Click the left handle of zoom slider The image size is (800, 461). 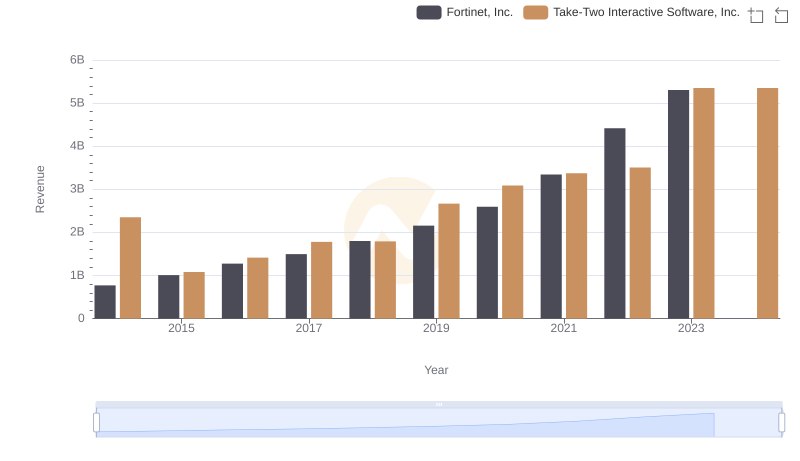pyautogui.click(x=96, y=422)
